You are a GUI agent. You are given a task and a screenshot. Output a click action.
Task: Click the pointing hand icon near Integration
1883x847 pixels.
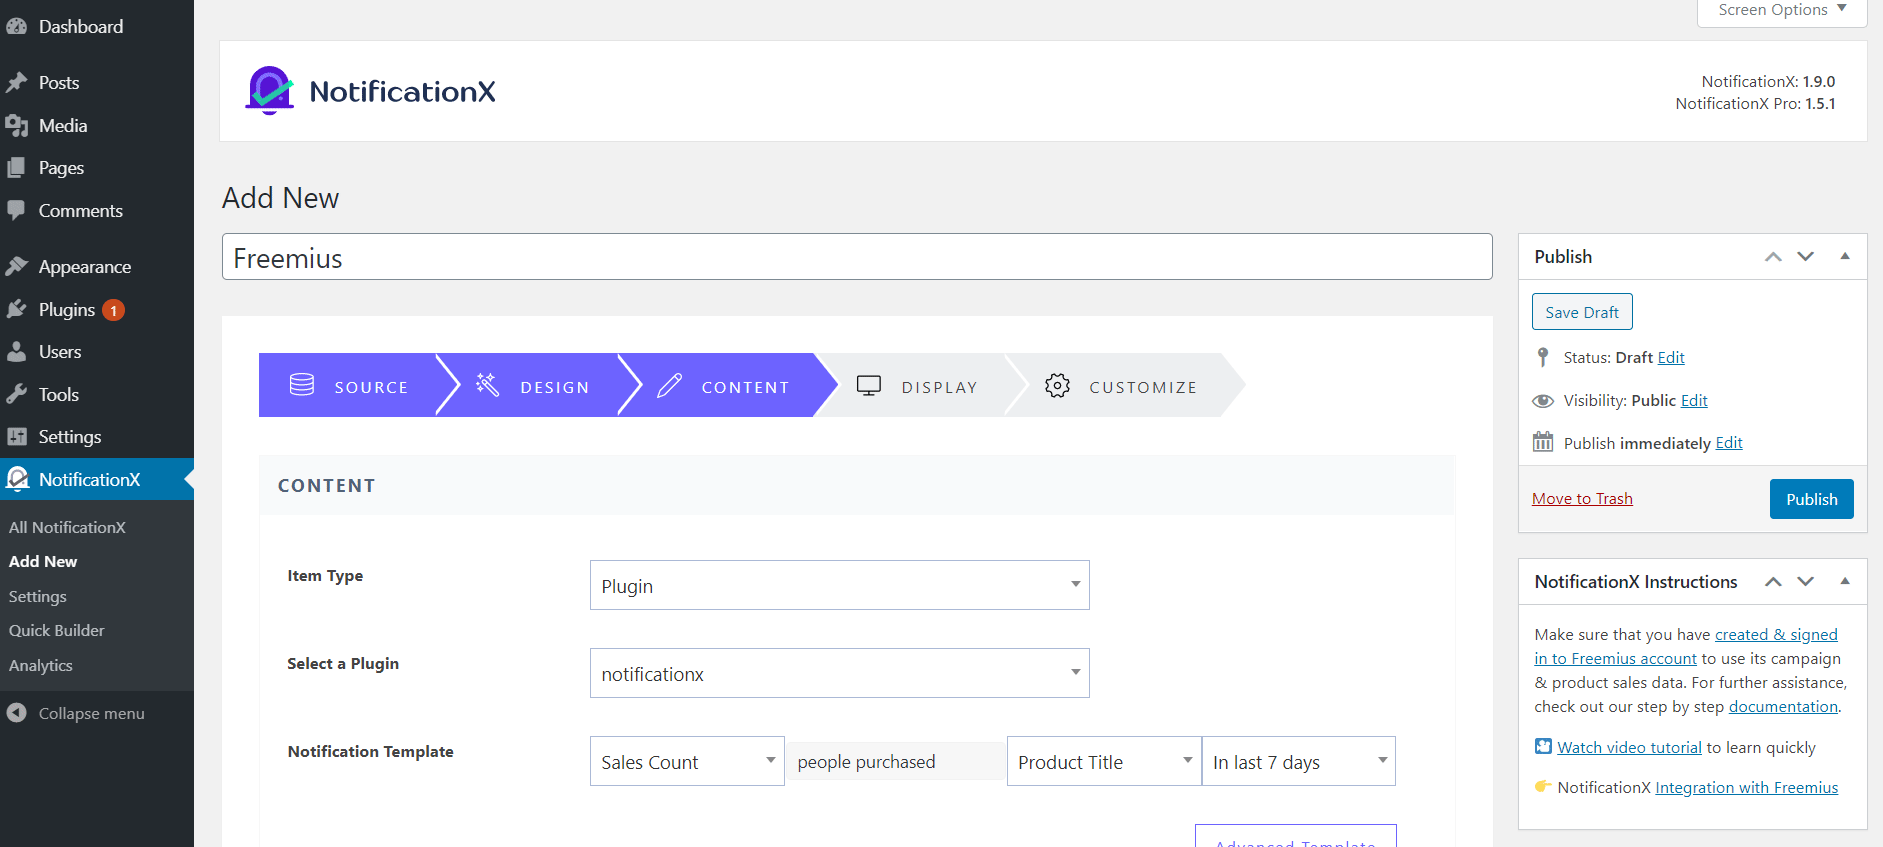(1543, 786)
